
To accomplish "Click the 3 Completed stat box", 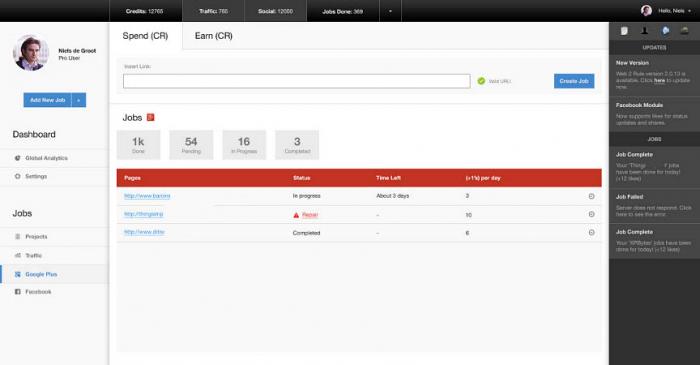I will coord(297,145).
